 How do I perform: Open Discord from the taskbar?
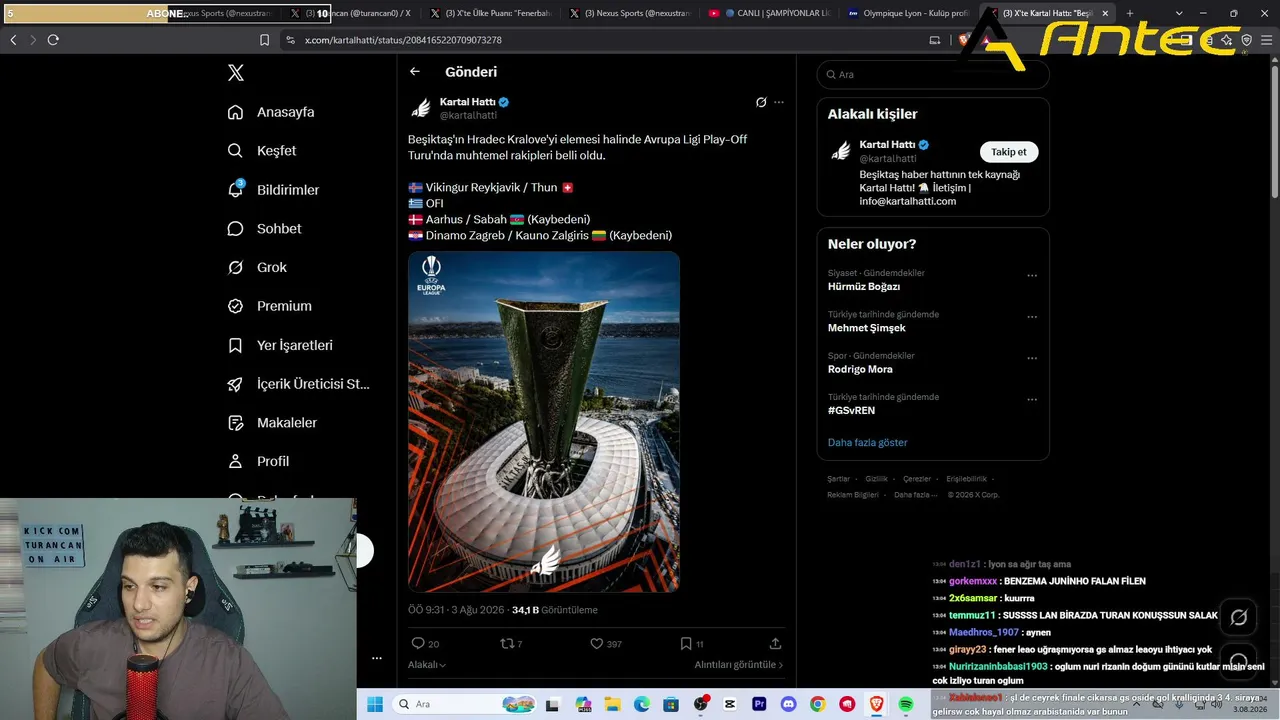tap(788, 704)
